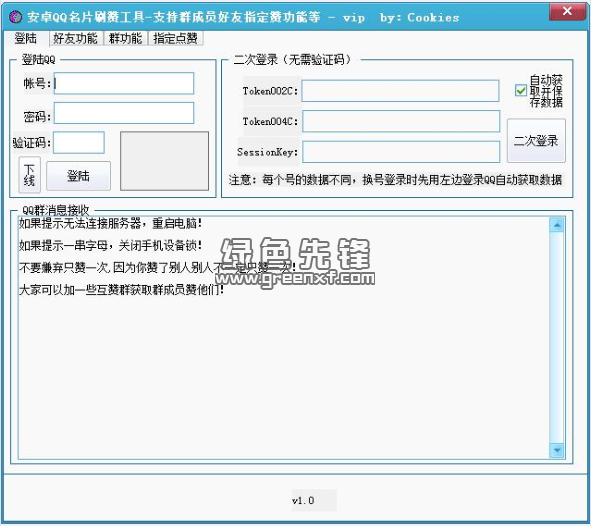Select the 指定点赞 tab
The width and height of the screenshot is (591, 526).
(x=176, y=38)
